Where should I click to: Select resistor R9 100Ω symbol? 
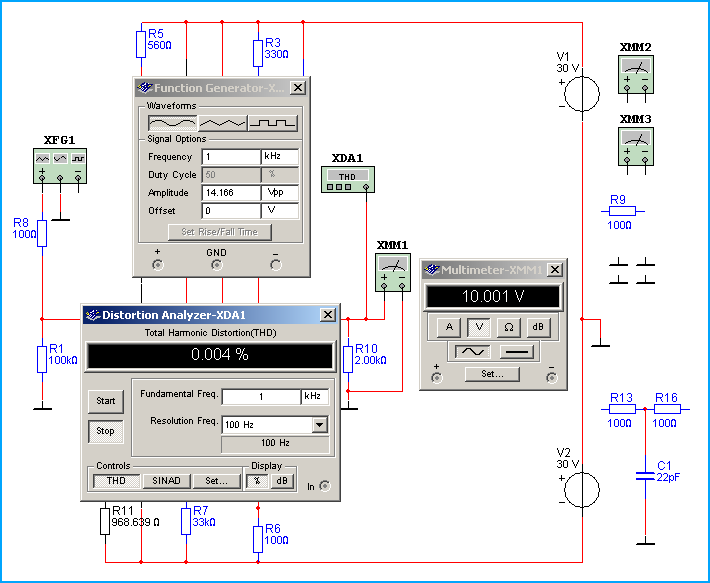tap(623, 211)
